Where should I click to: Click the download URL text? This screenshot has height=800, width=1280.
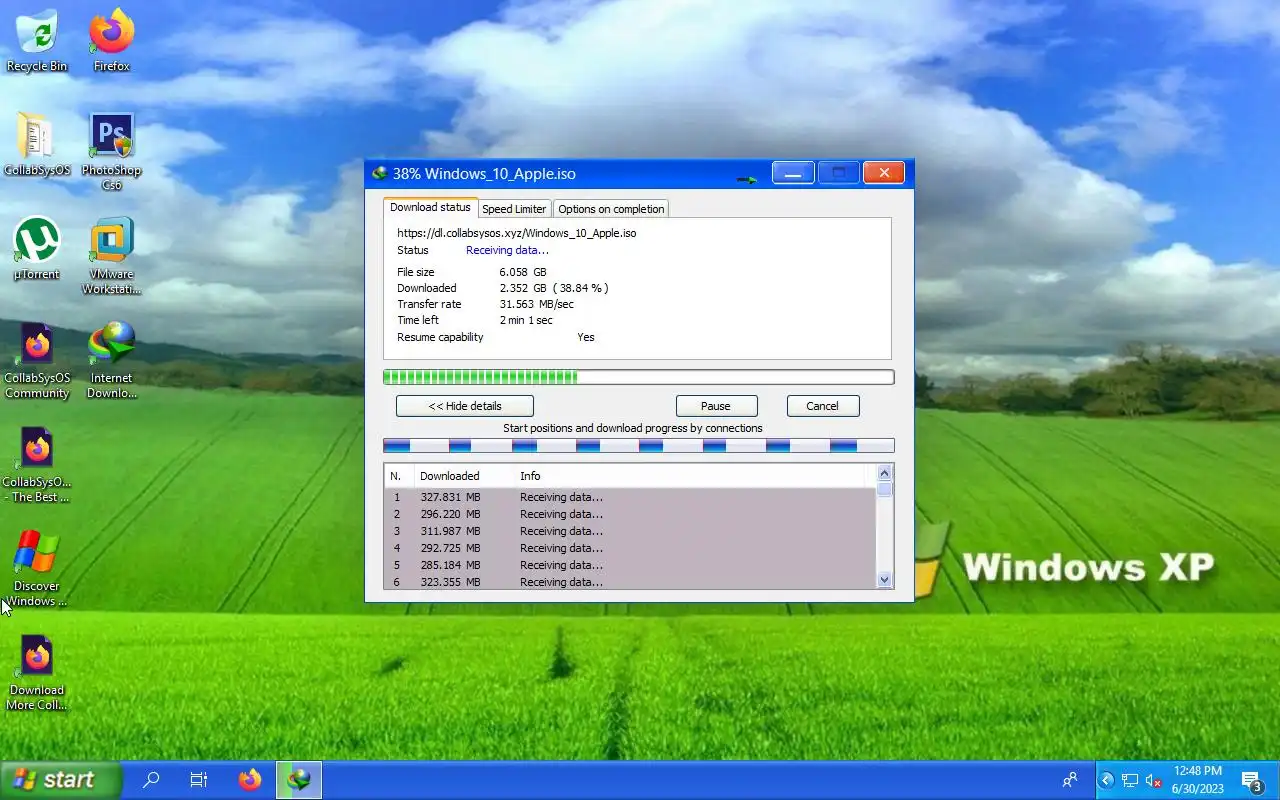tap(517, 233)
